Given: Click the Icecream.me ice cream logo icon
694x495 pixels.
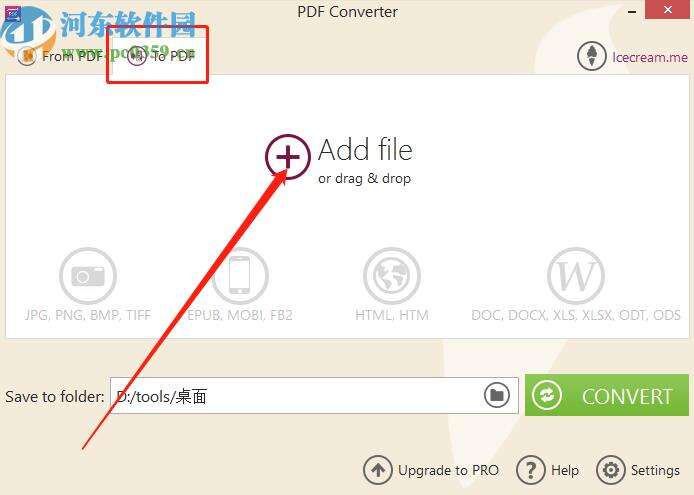Looking at the screenshot, I should 591,56.
